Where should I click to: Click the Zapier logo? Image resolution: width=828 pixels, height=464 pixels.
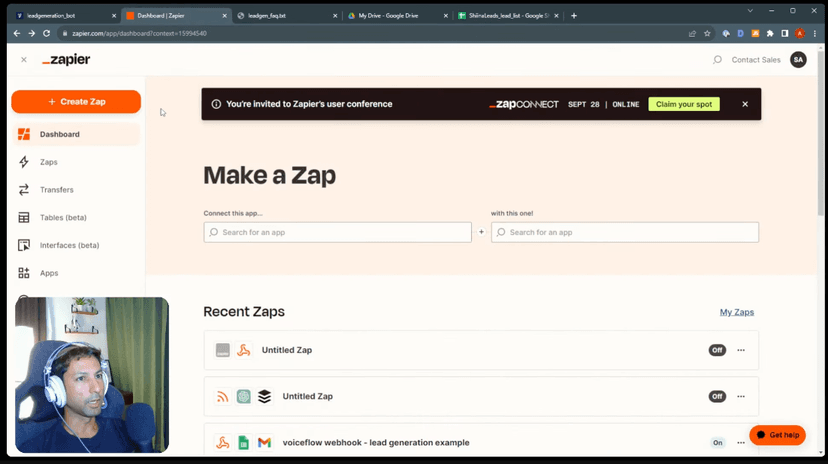[66, 60]
